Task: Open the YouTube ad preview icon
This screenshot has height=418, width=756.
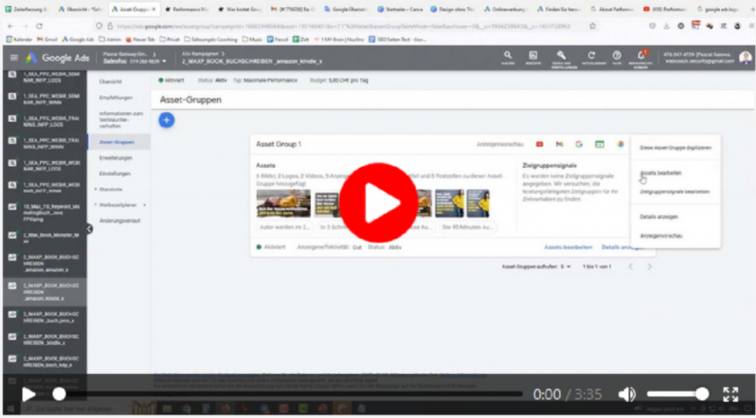Action: tap(540, 144)
